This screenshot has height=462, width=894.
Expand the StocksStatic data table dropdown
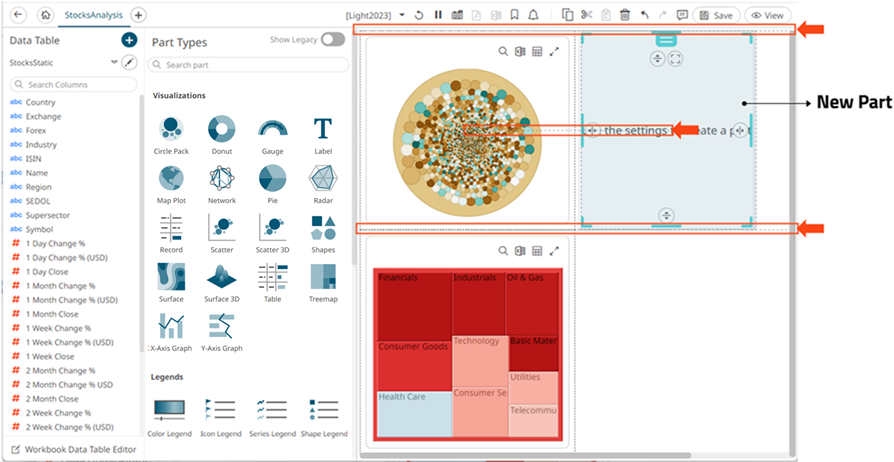(114, 62)
